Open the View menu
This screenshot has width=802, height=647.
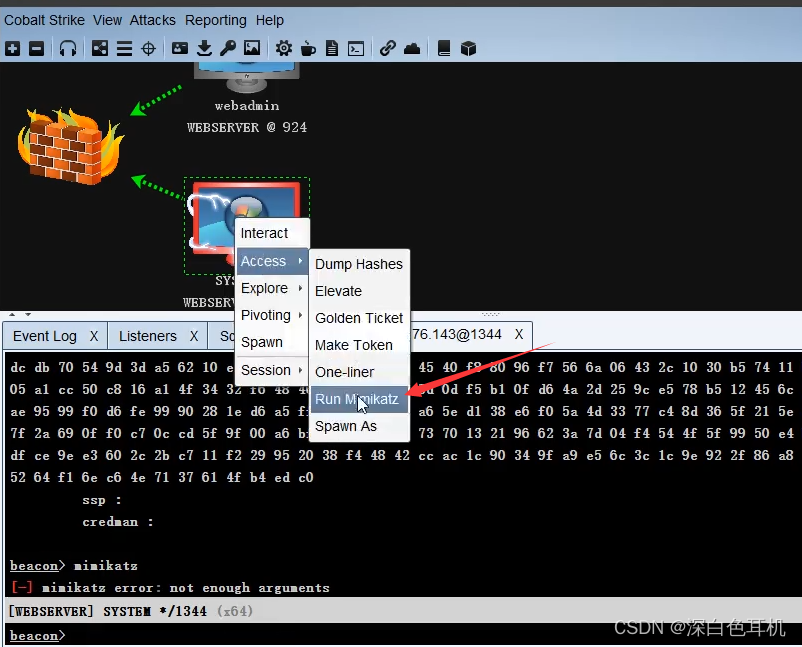[107, 20]
